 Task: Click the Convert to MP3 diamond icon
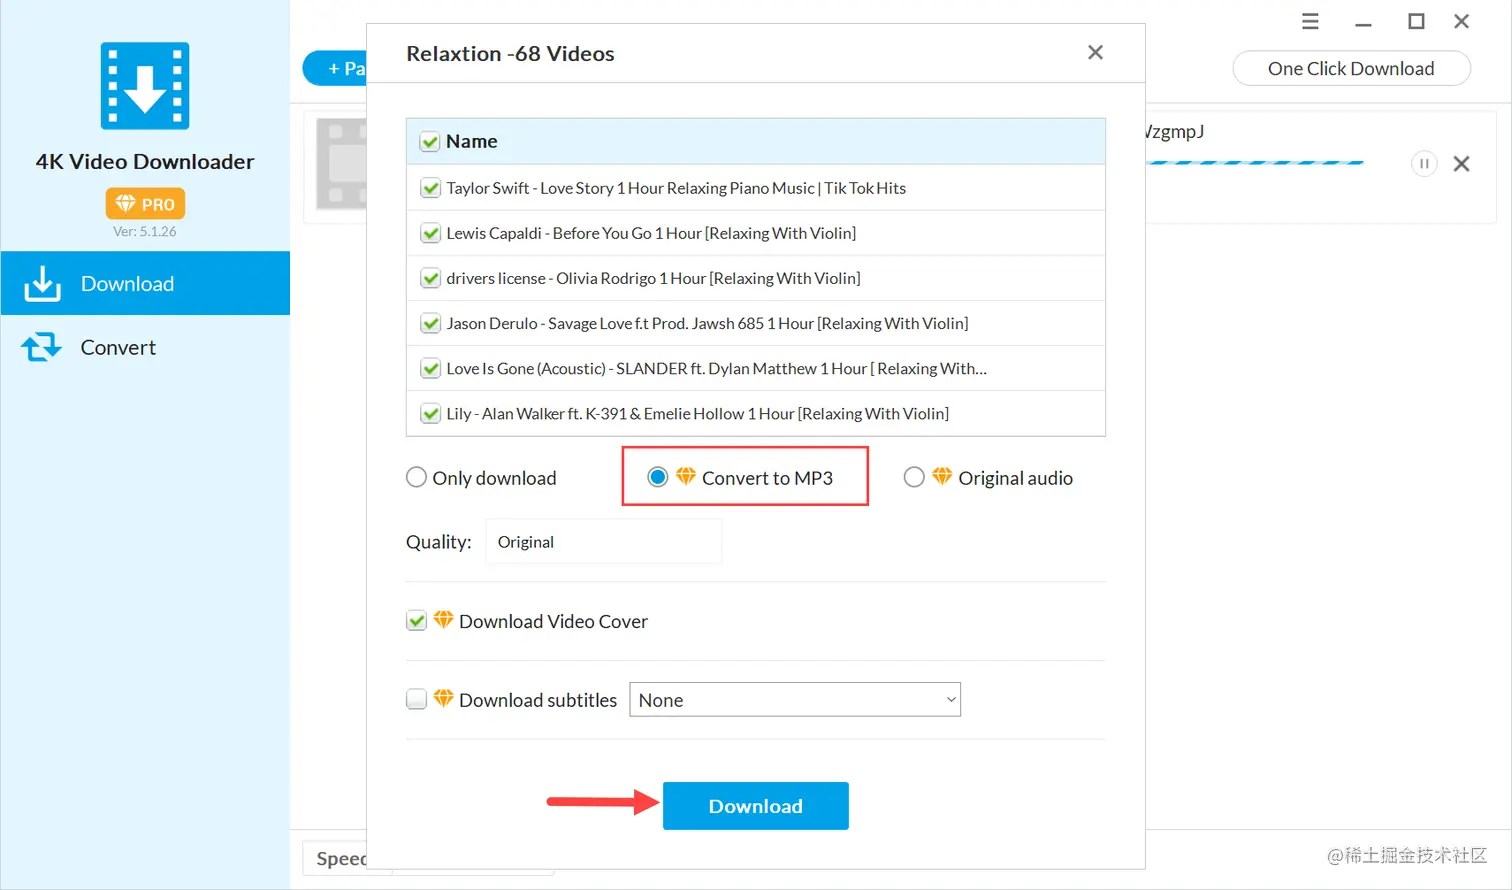(x=685, y=476)
